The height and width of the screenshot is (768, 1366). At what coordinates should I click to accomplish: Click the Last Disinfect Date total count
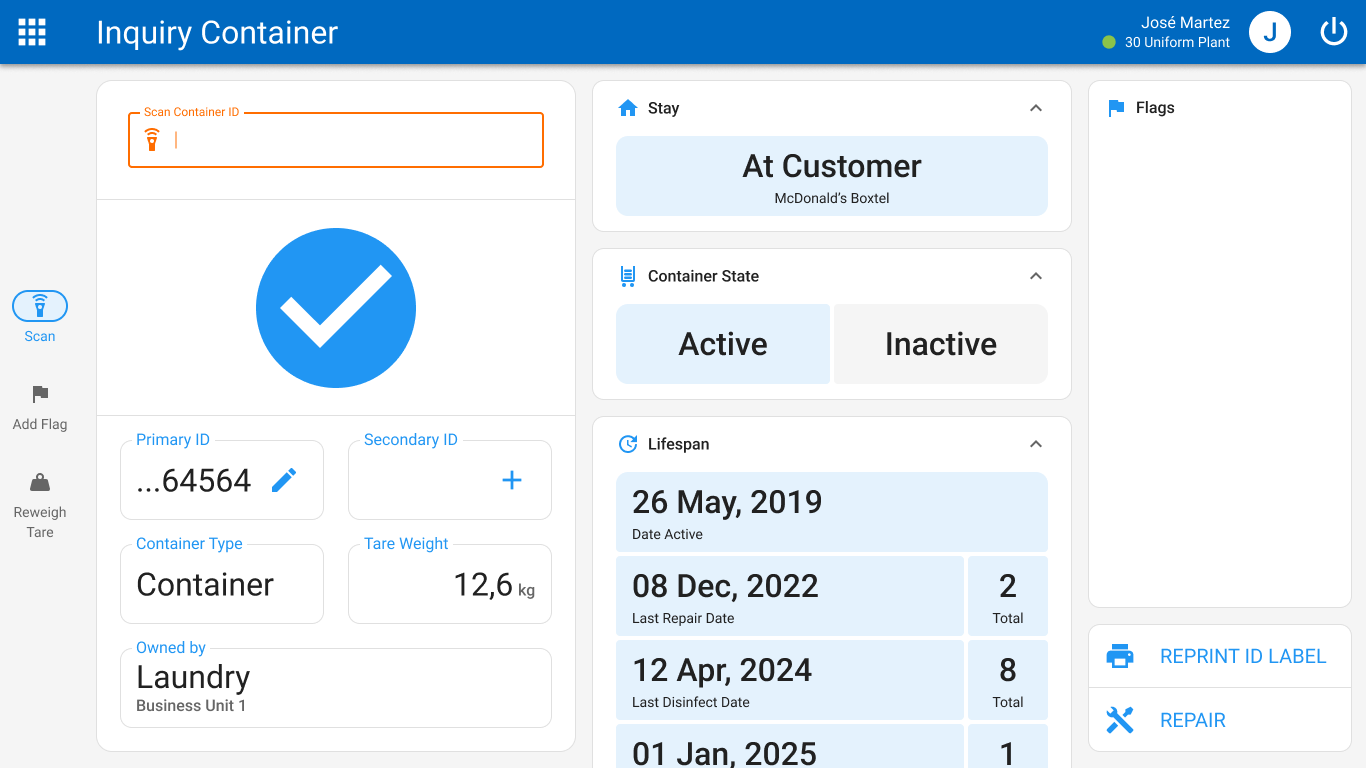coord(1008,680)
